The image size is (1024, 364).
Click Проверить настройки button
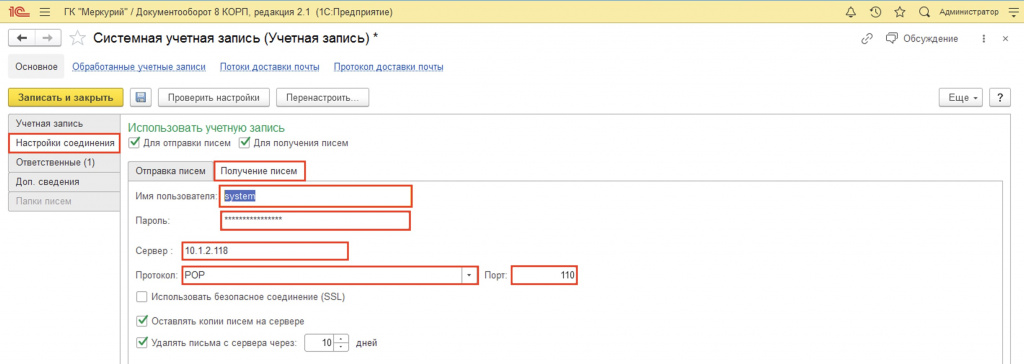[214, 97]
